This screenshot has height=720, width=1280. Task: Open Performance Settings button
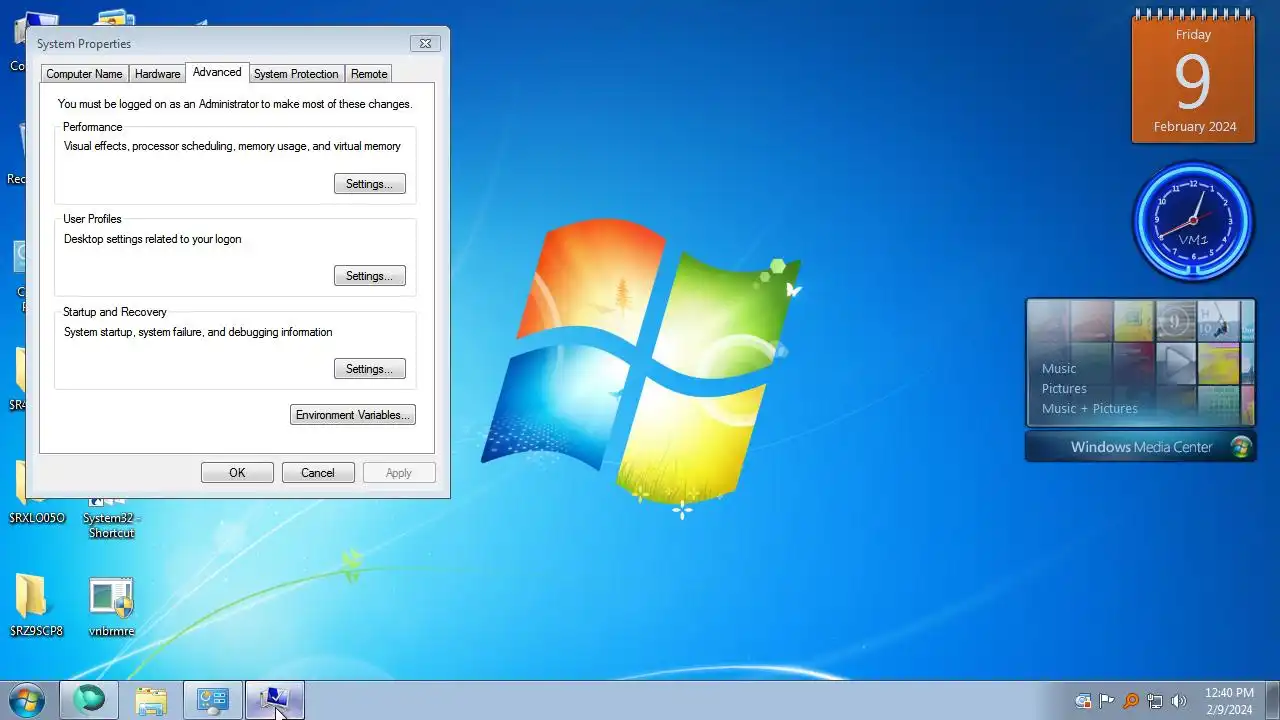point(369,184)
